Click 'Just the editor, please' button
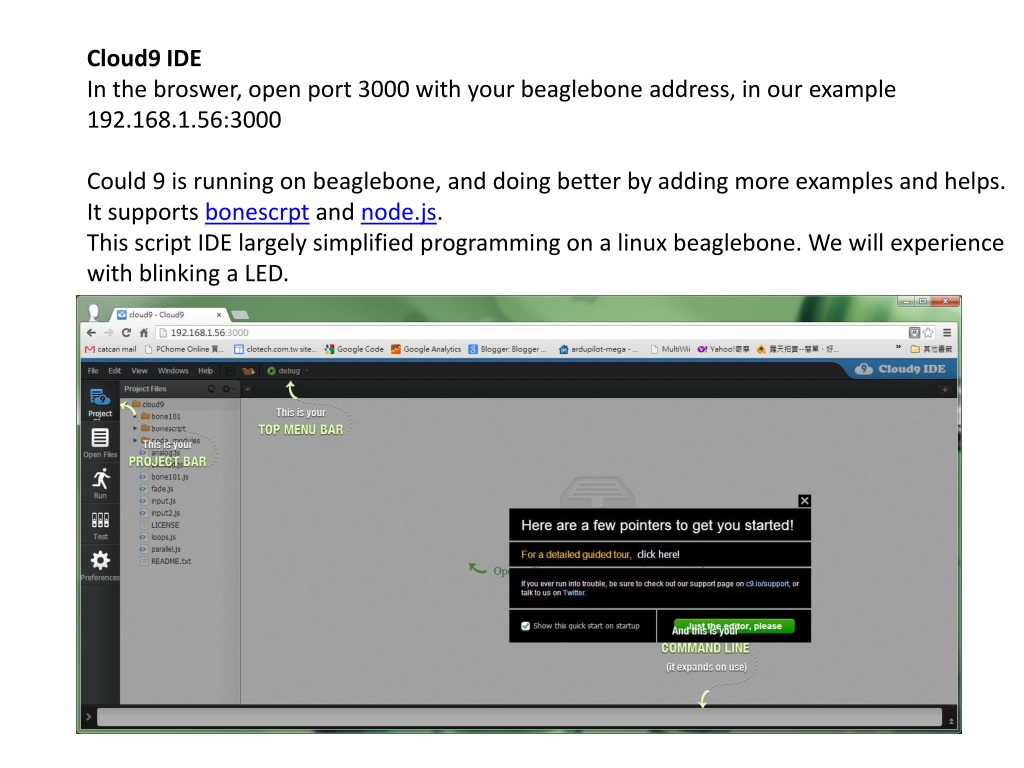Screen dimensions: 1024x768 734,626
